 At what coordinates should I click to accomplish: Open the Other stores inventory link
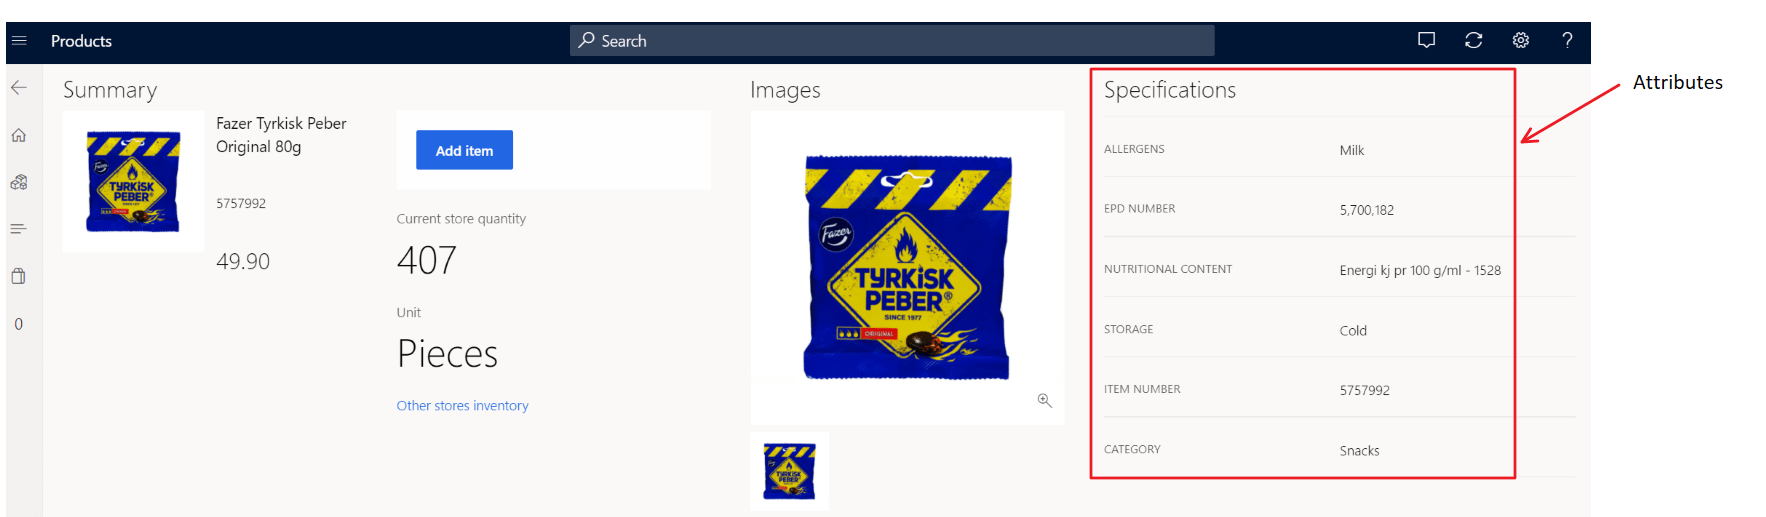pyautogui.click(x=462, y=405)
